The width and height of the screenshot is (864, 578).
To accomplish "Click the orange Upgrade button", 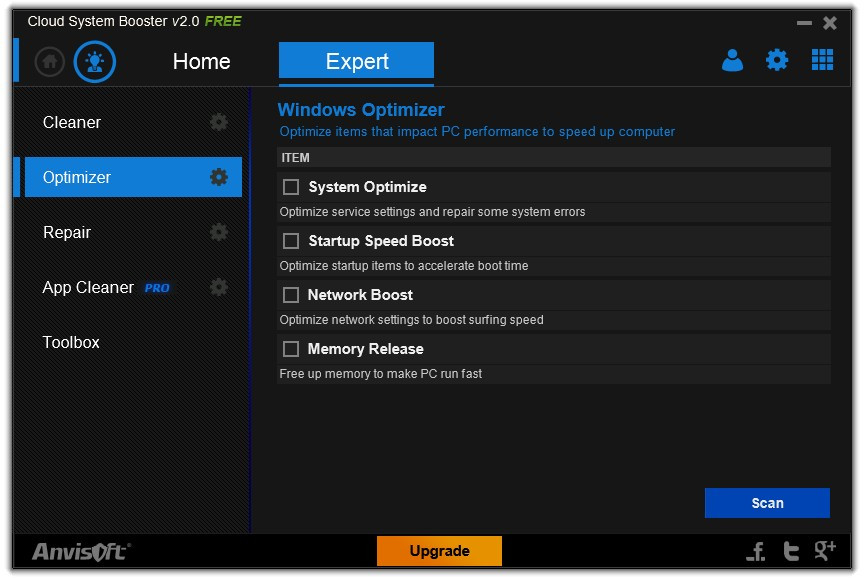I will 439,550.
